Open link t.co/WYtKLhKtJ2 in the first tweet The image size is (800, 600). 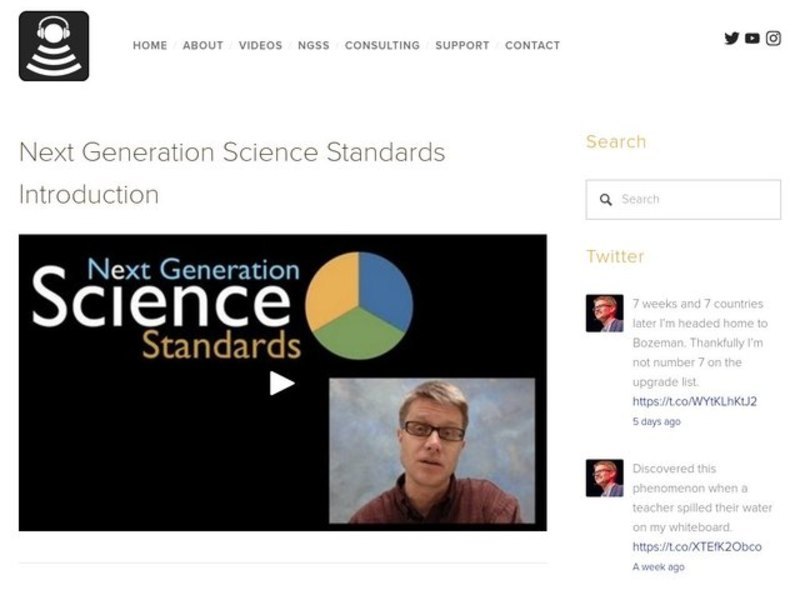click(696, 401)
